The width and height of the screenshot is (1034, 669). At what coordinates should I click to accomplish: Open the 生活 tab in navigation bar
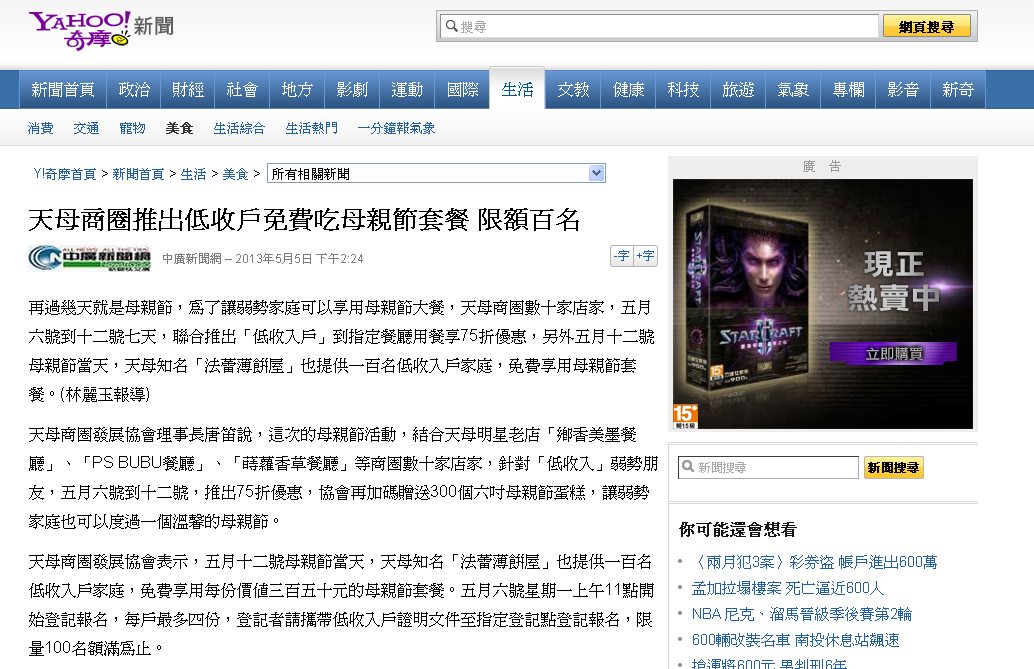click(517, 90)
